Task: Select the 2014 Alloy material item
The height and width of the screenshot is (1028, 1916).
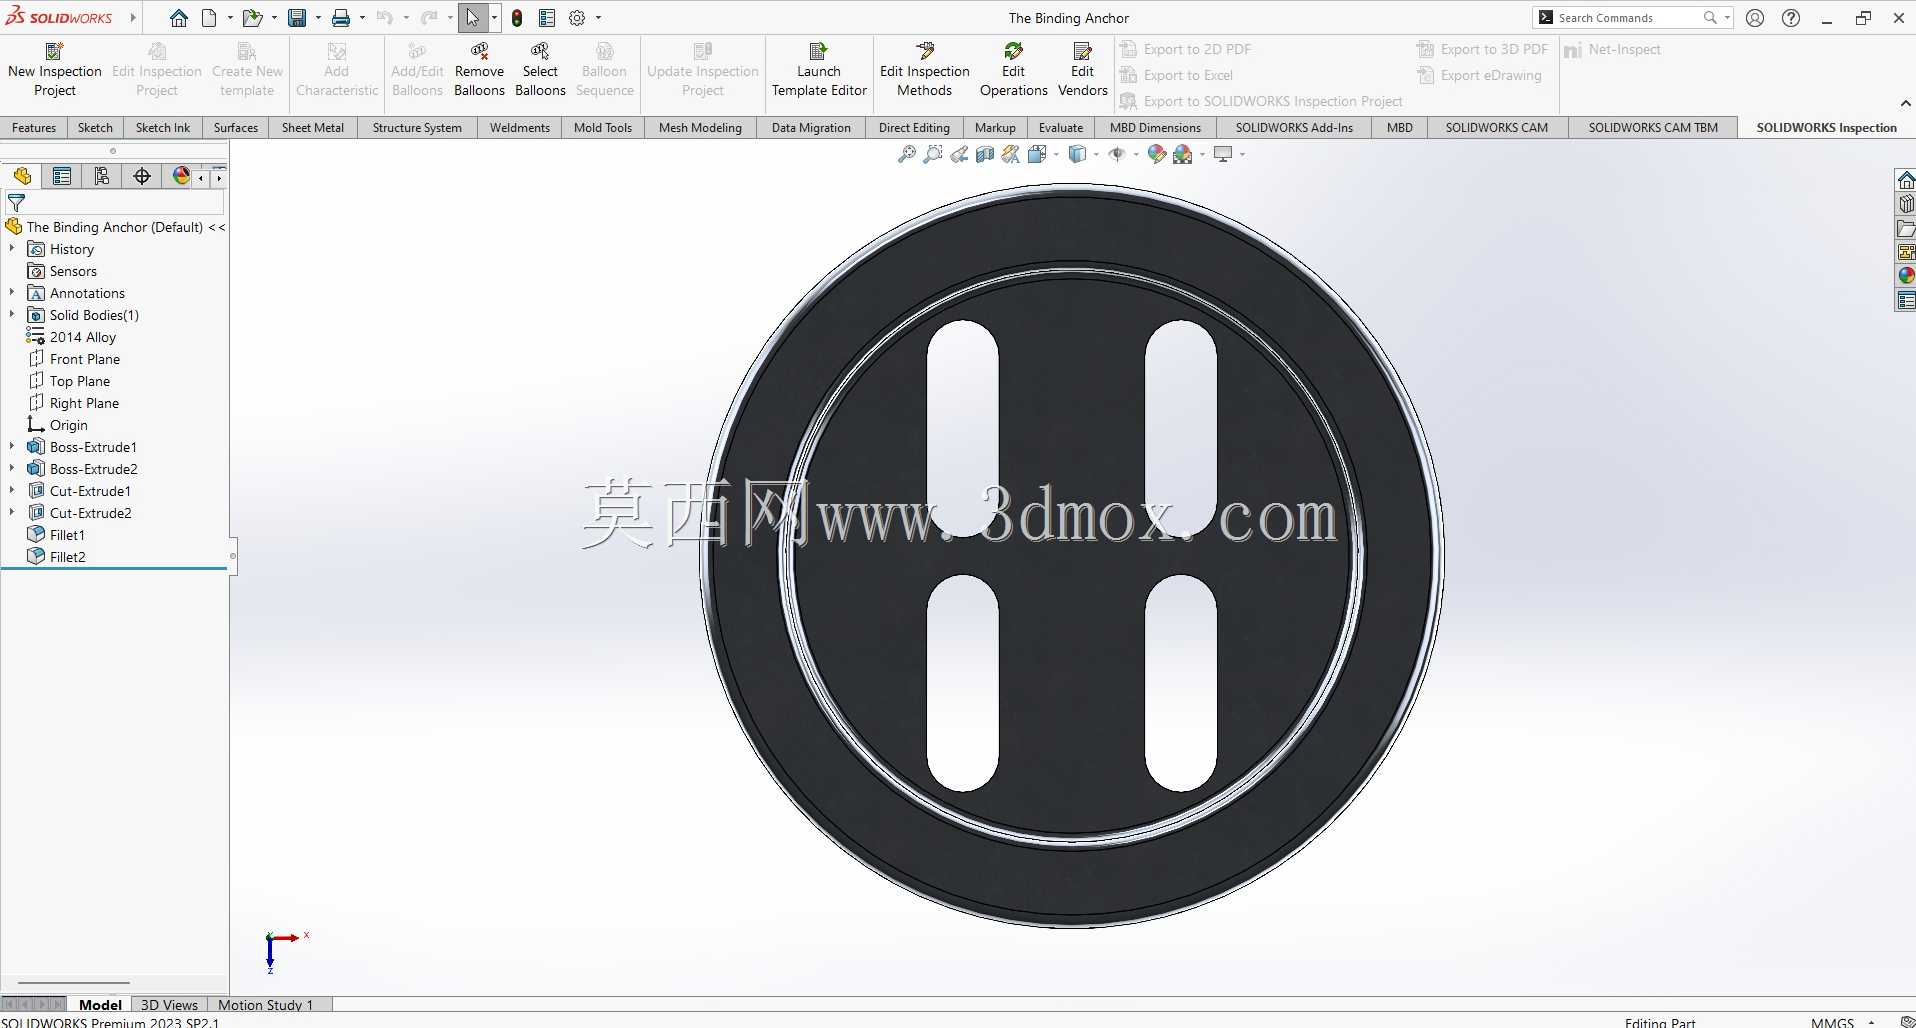Action: point(82,336)
